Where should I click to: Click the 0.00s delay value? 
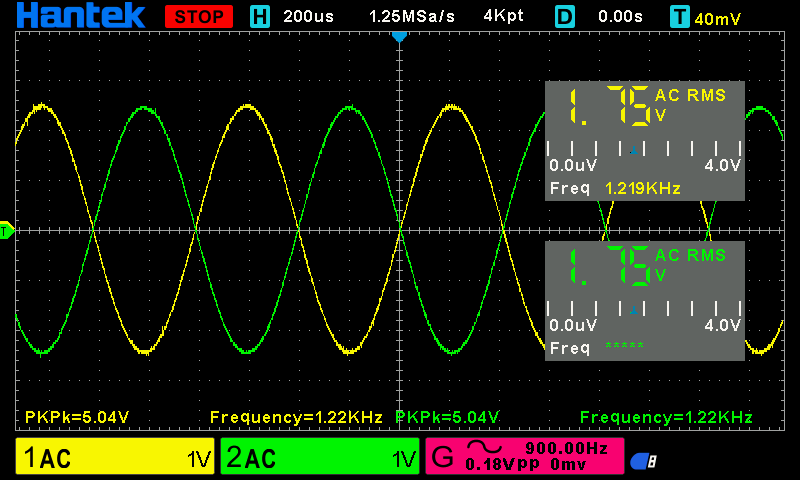[620, 16]
